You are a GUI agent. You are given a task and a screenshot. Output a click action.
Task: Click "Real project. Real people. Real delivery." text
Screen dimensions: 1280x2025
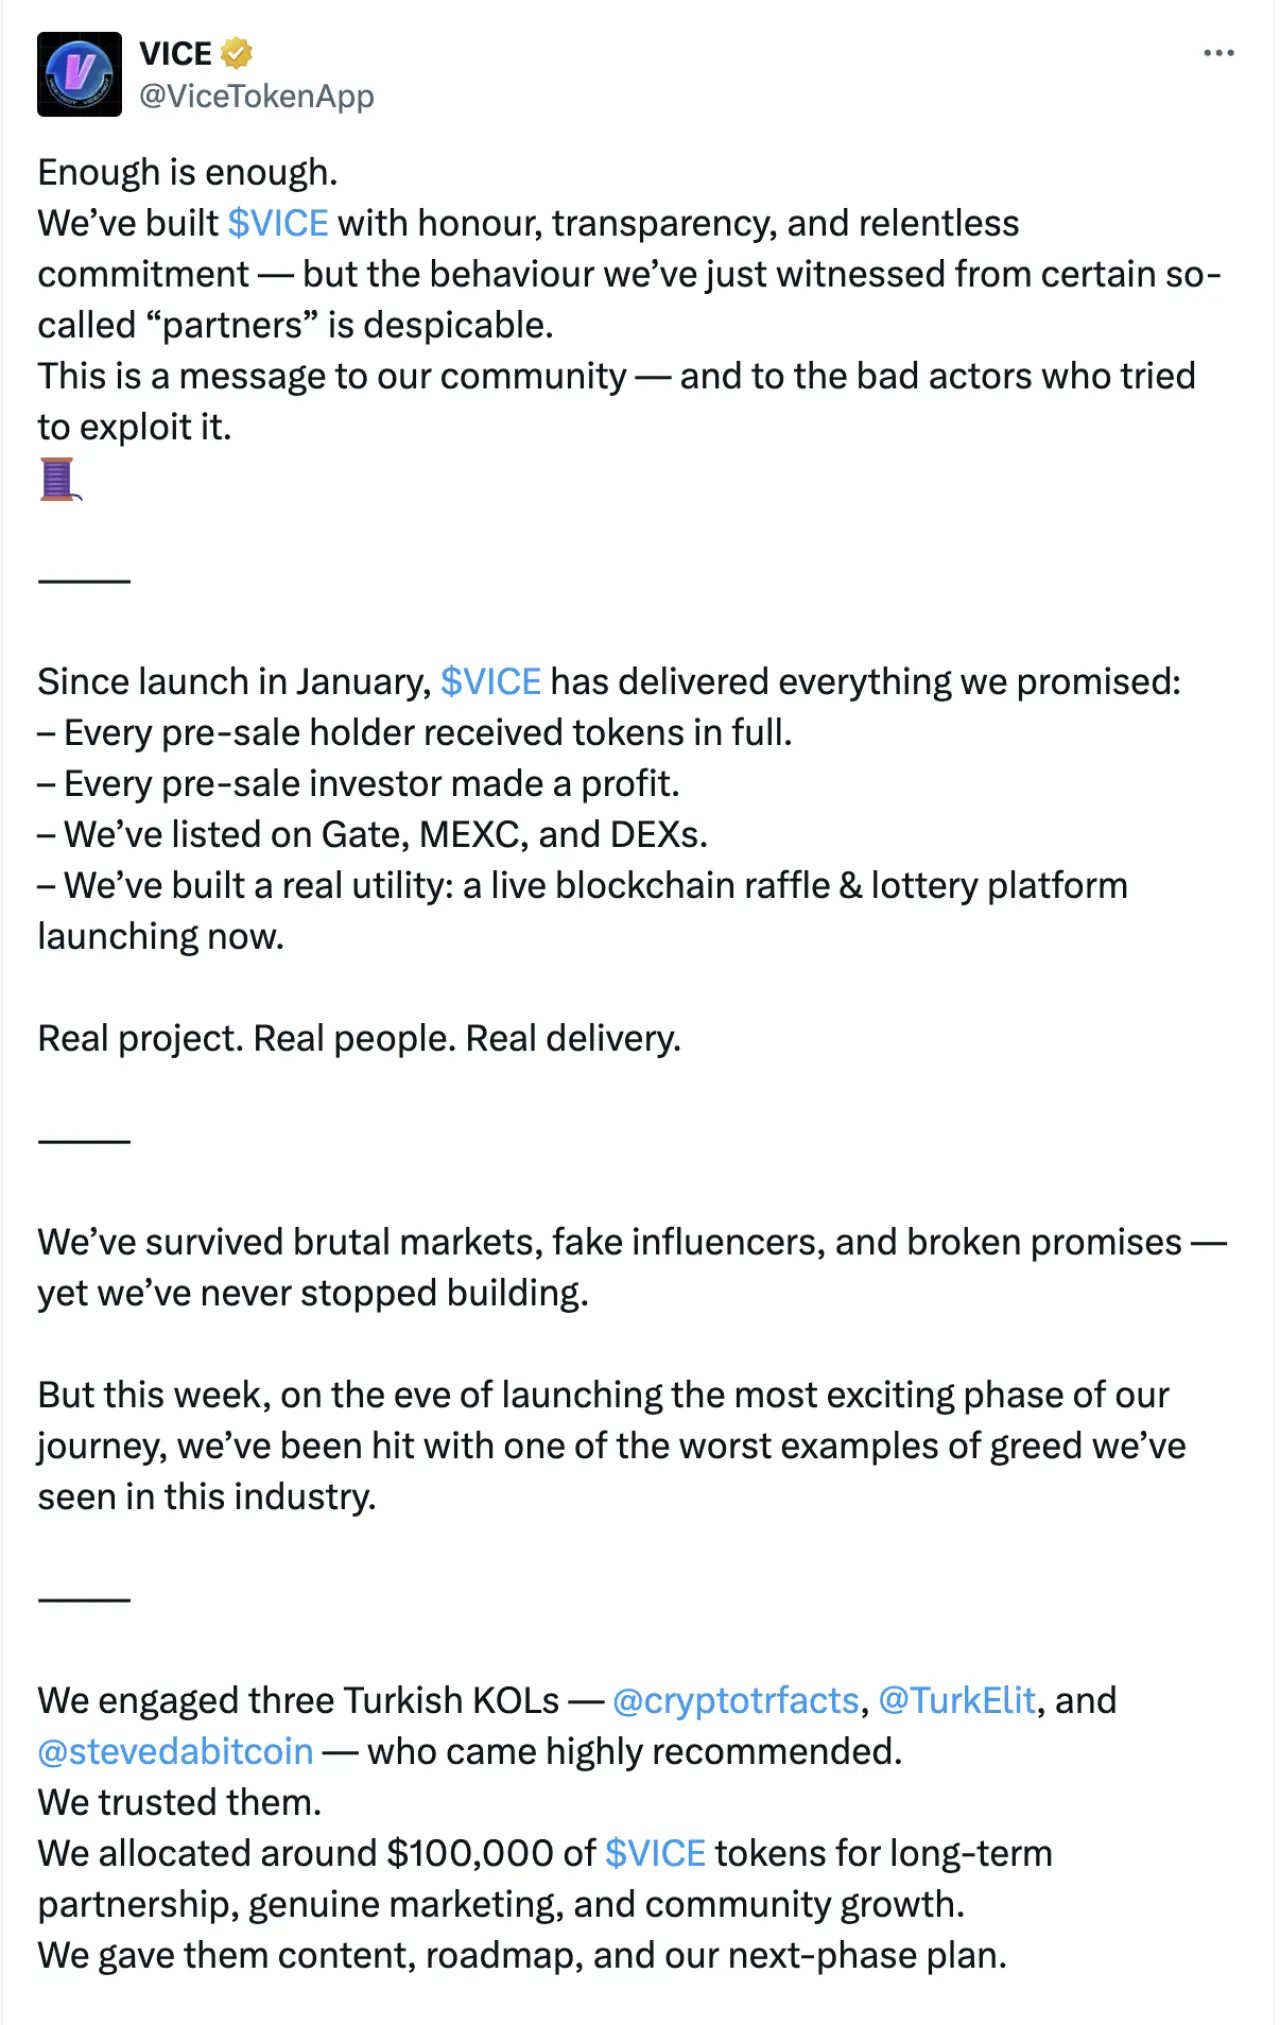359,1039
